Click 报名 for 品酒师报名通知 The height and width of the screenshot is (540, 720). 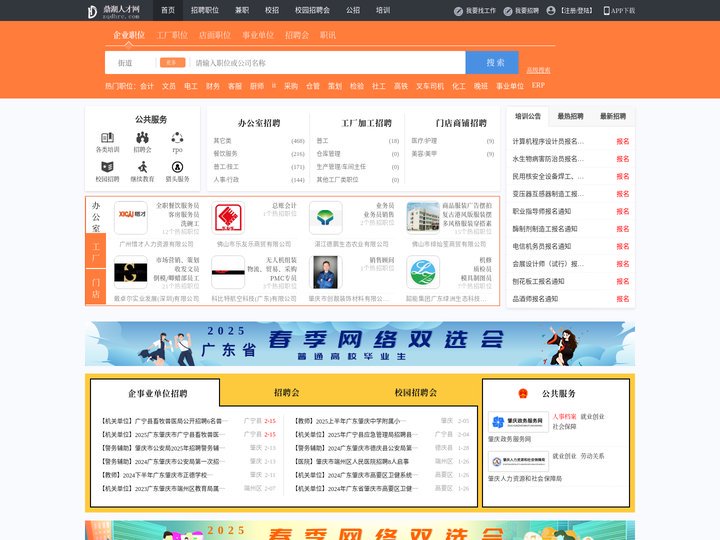[623, 299]
